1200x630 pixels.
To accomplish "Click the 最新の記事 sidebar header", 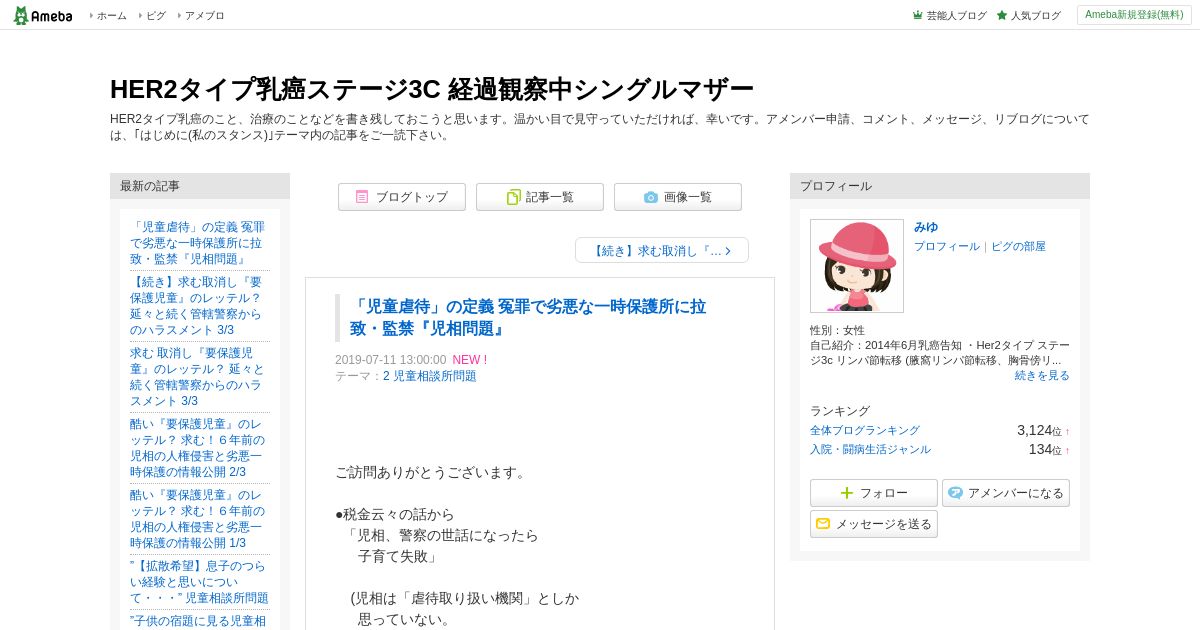I will coord(200,186).
